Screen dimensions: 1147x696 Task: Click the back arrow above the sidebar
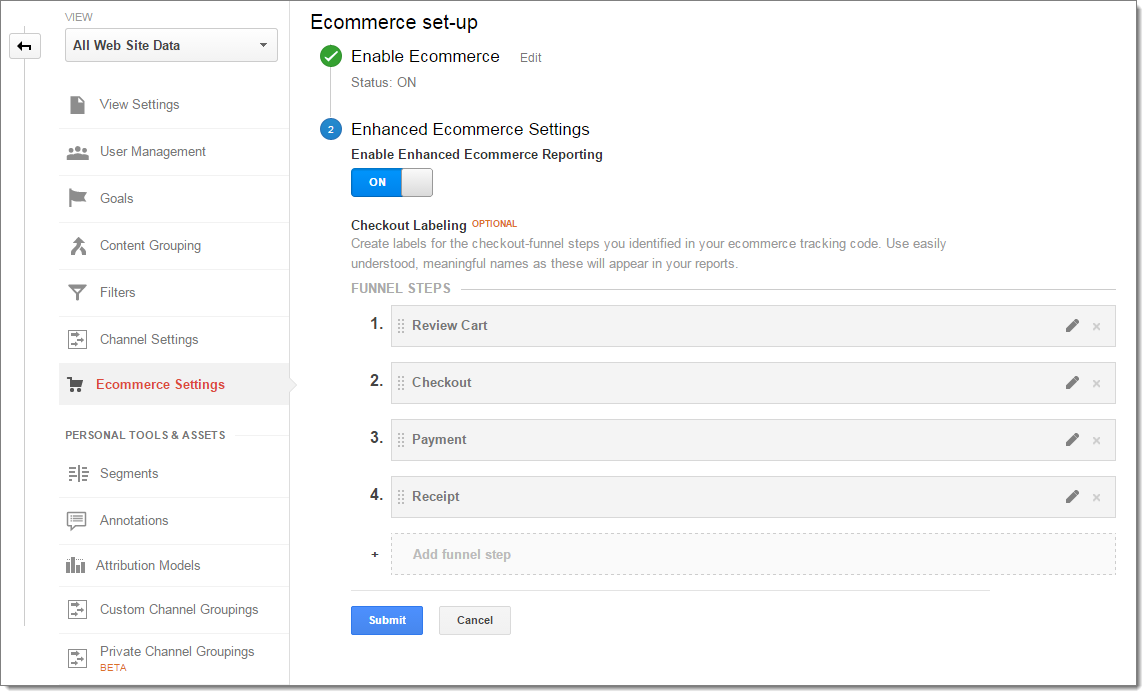click(25, 46)
